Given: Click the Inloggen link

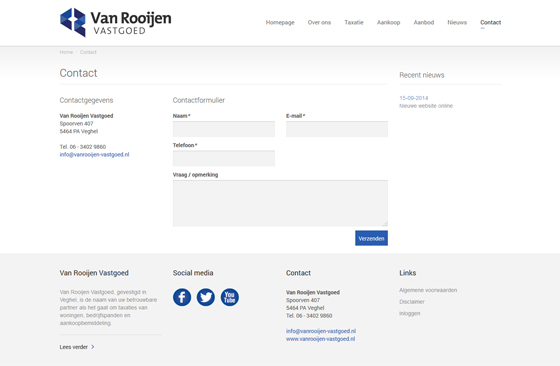Looking at the screenshot, I should pyautogui.click(x=410, y=314).
